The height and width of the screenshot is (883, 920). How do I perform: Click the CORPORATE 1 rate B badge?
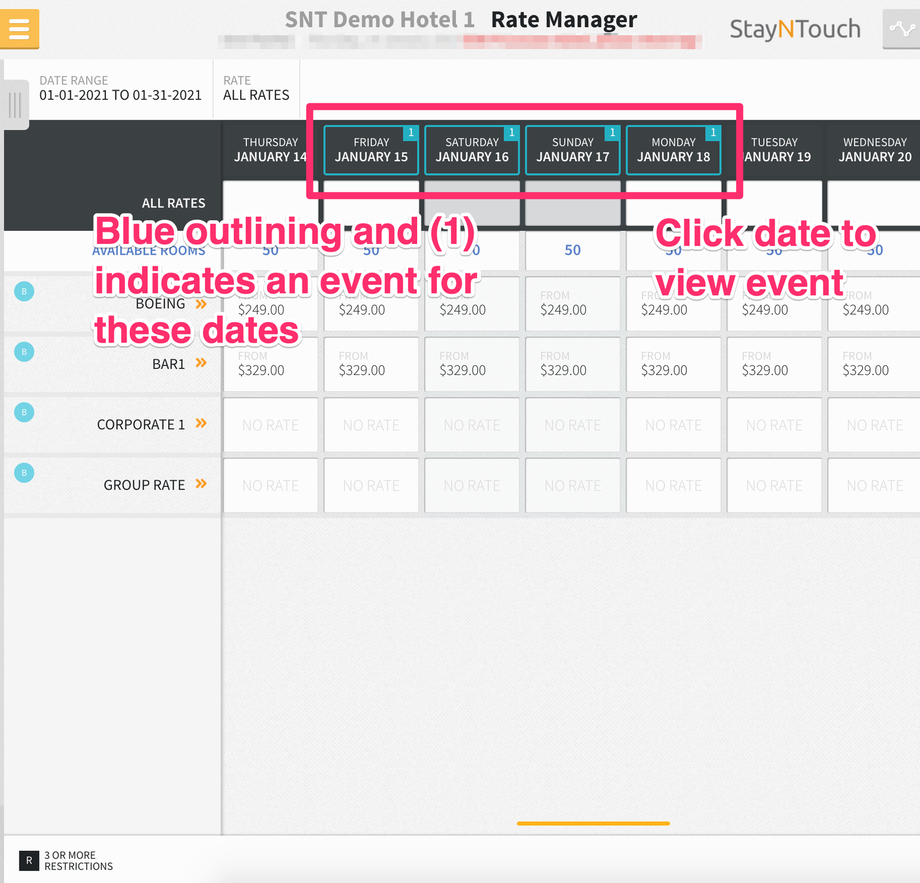pyautogui.click(x=24, y=412)
